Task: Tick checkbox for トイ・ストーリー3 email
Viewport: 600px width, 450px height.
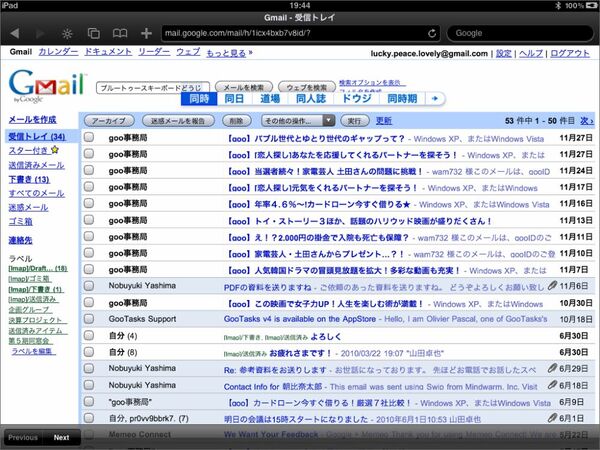Action: click(89, 220)
